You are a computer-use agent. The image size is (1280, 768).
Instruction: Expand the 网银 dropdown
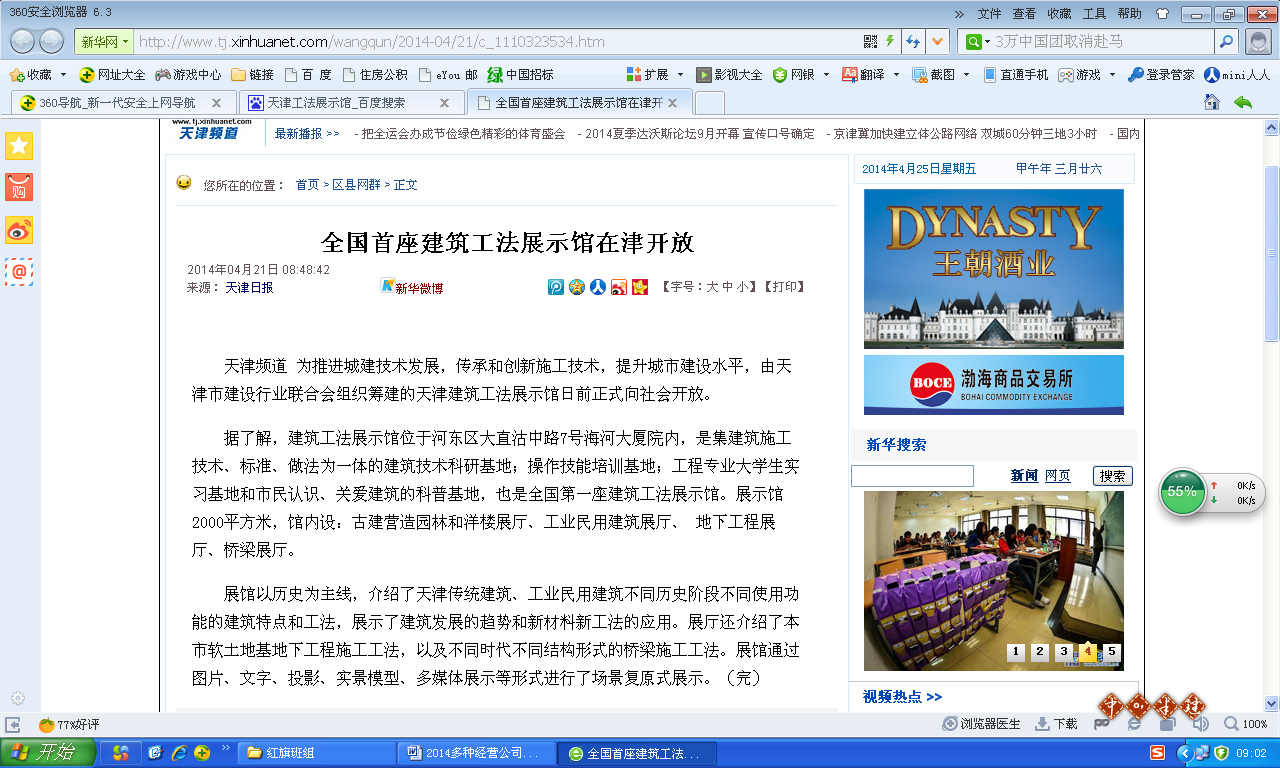coord(825,74)
